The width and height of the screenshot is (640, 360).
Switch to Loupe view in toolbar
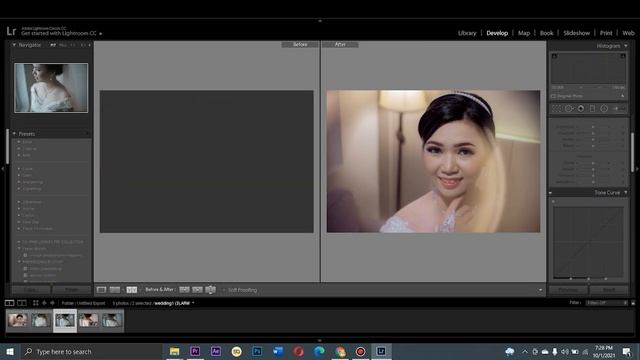pyautogui.click(x=101, y=290)
